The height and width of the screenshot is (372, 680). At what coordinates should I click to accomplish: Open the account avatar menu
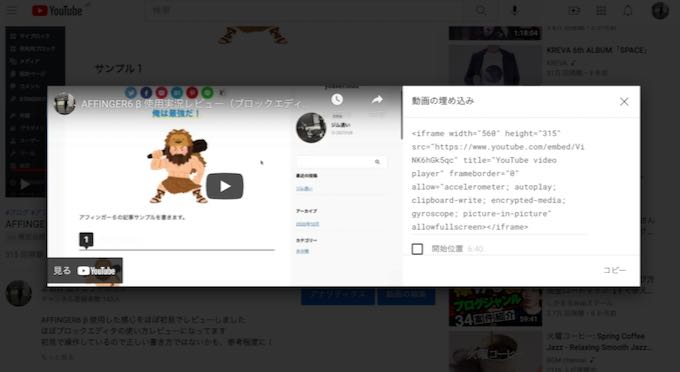(x=660, y=10)
